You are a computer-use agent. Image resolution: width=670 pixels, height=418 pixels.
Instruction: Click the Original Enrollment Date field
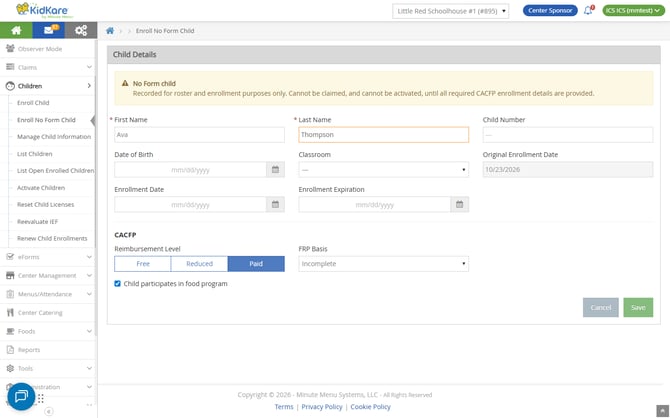(x=568, y=170)
